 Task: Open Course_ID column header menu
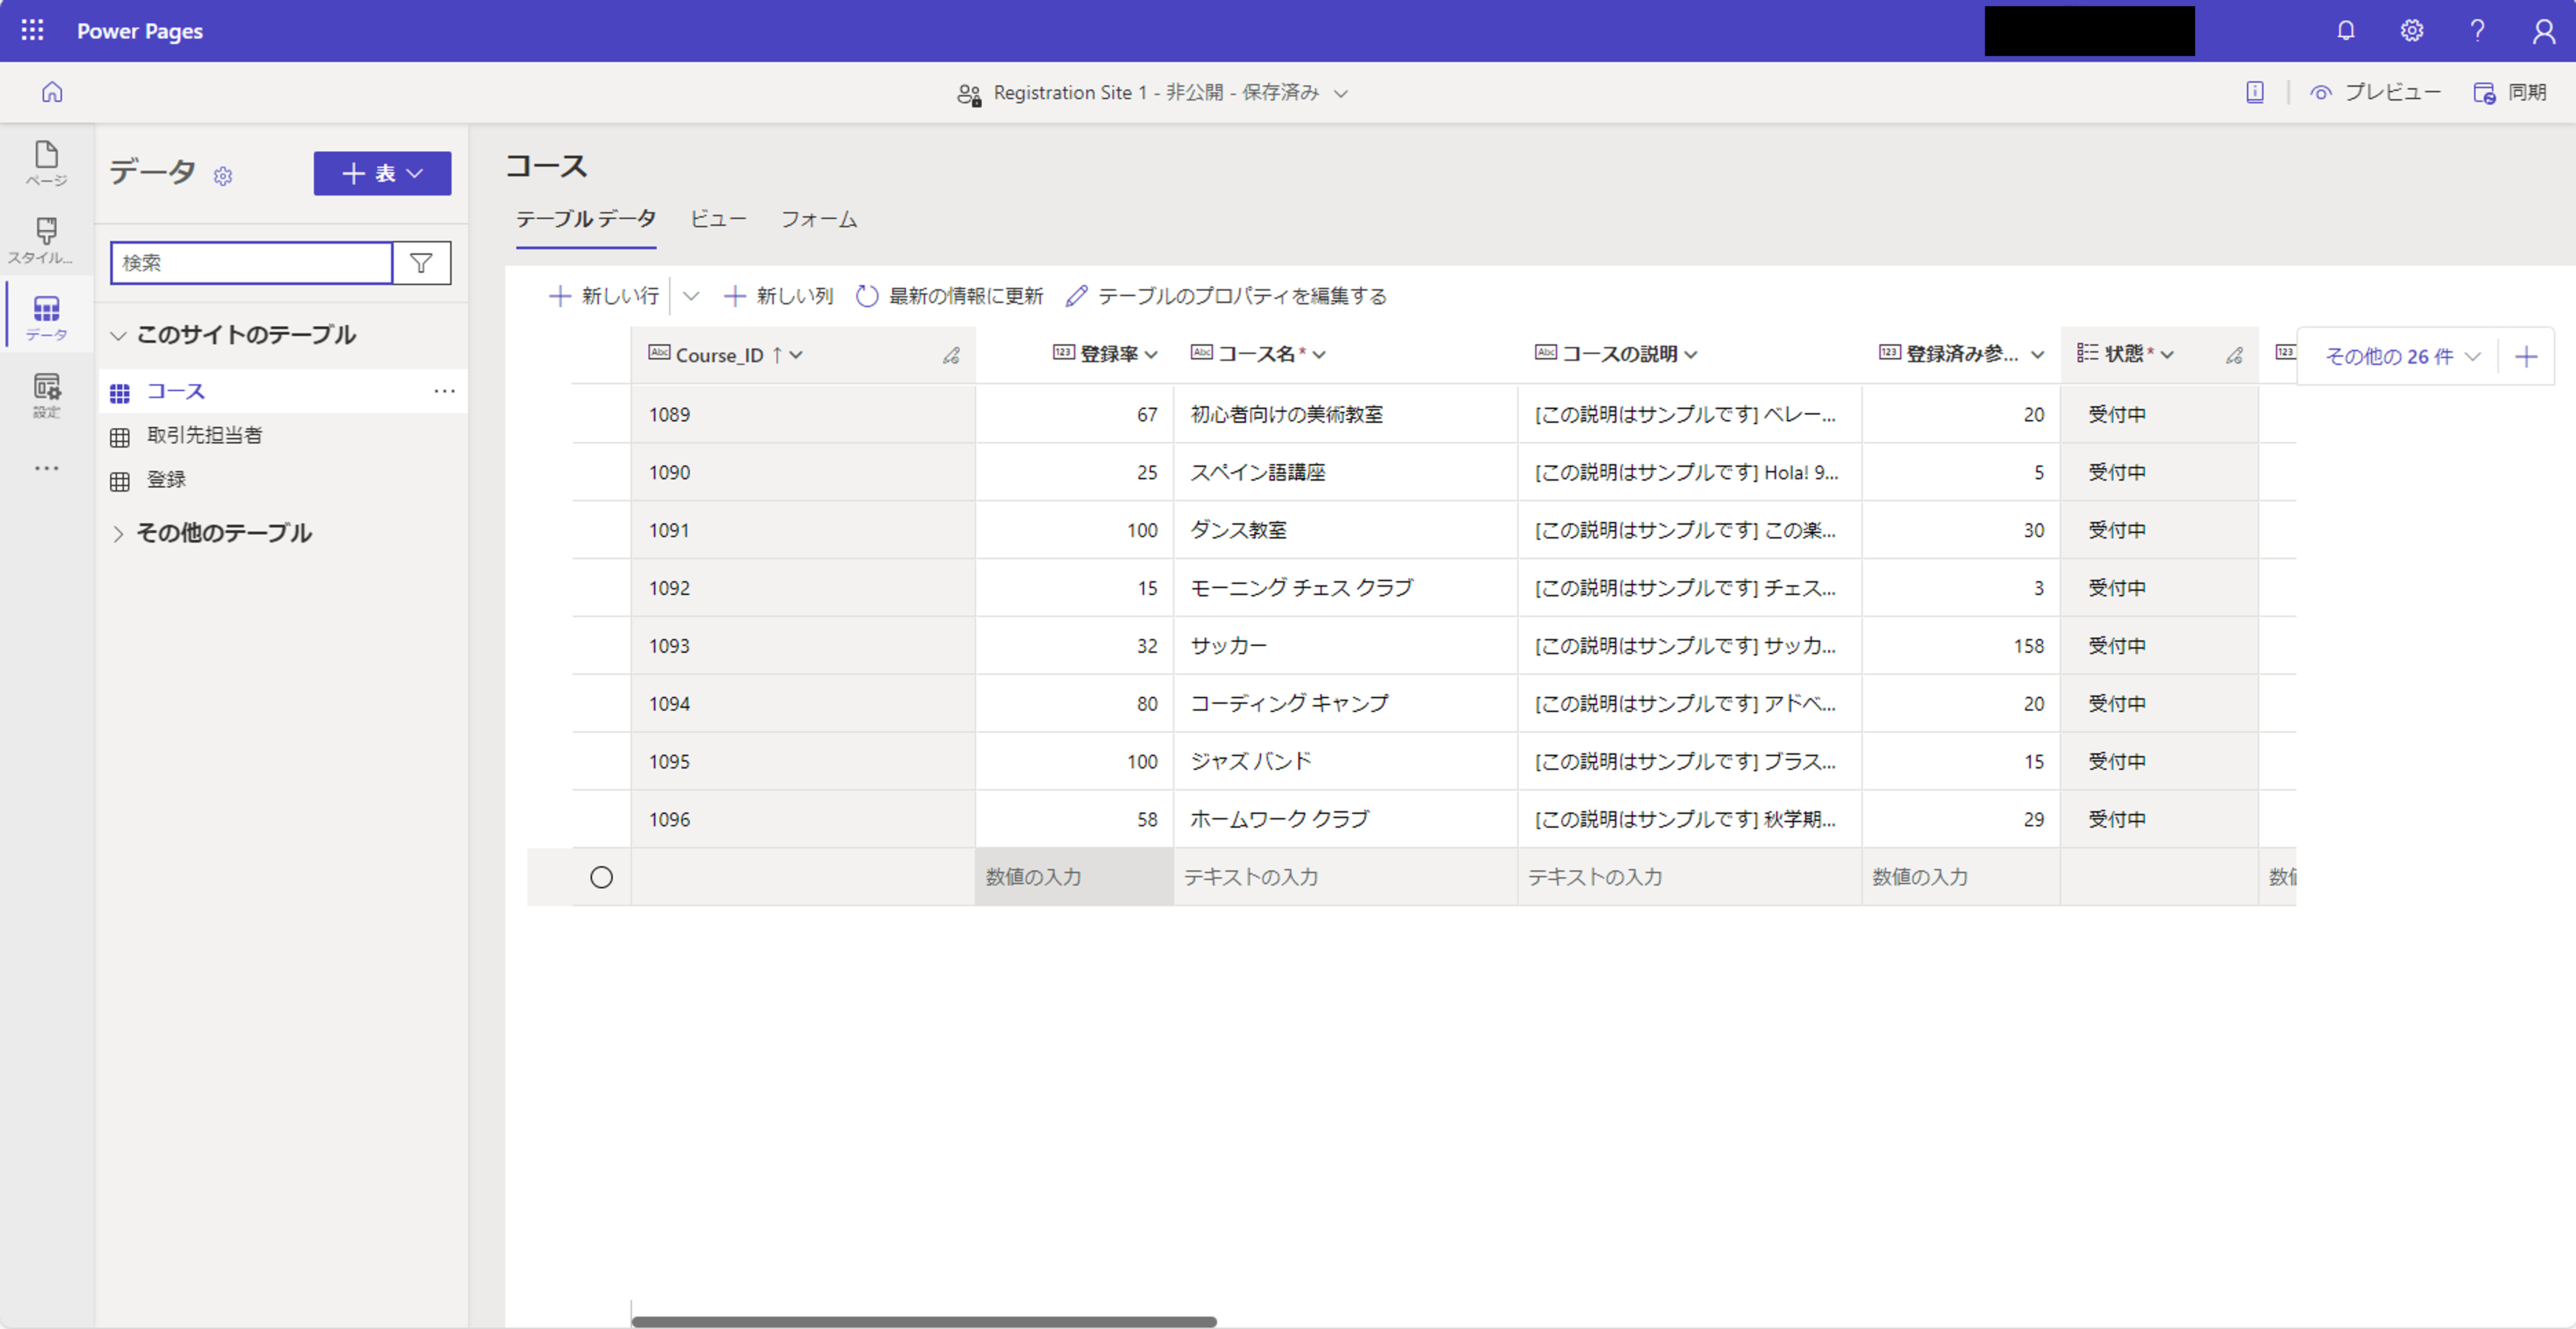point(796,355)
